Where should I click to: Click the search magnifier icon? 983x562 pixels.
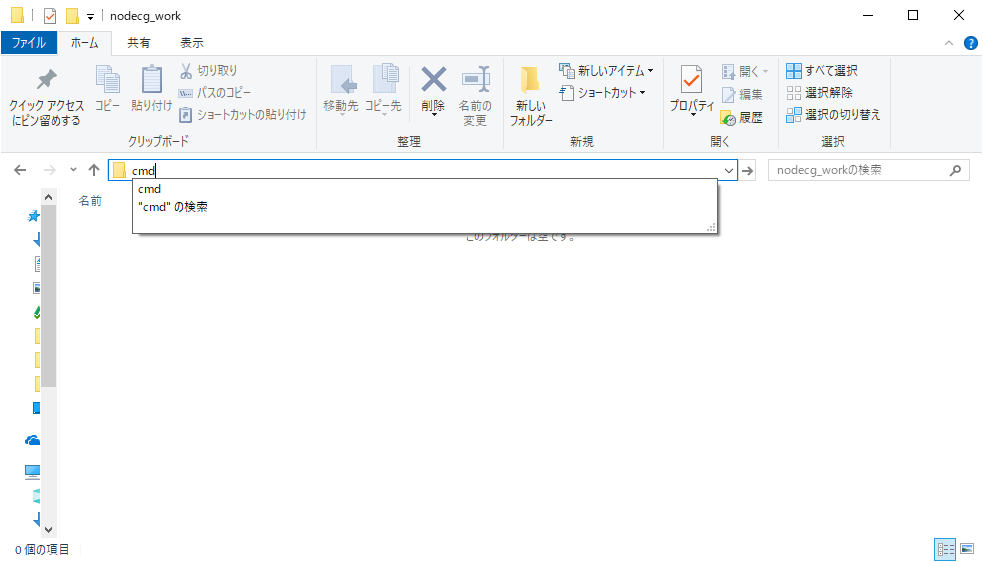tap(955, 170)
